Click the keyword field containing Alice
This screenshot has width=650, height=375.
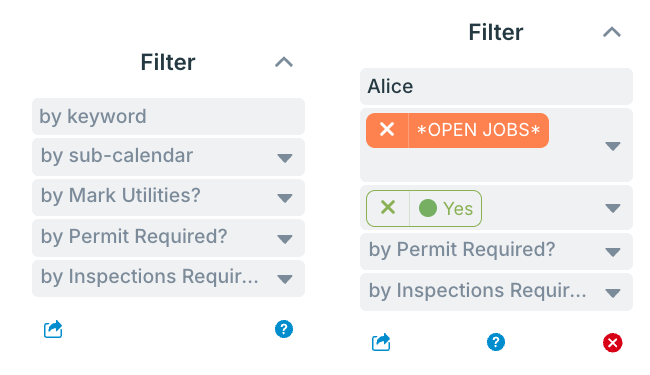click(496, 86)
